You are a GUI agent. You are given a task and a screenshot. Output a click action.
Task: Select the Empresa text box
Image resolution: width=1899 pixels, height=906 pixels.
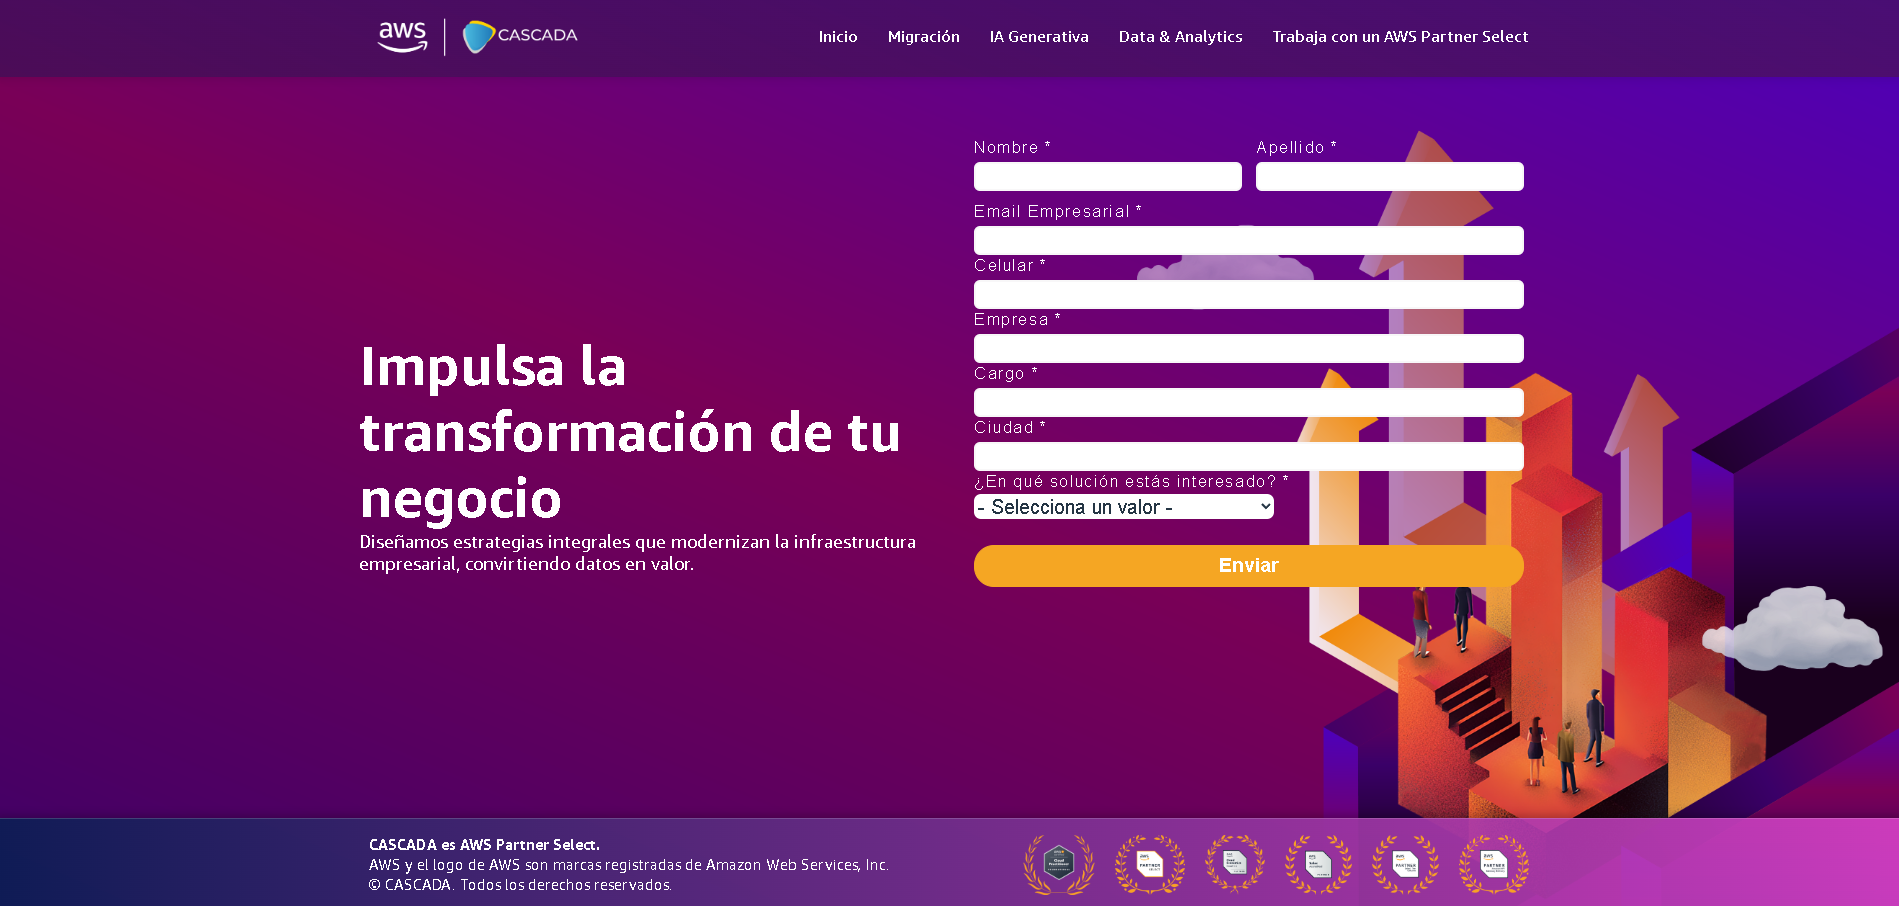(1249, 349)
